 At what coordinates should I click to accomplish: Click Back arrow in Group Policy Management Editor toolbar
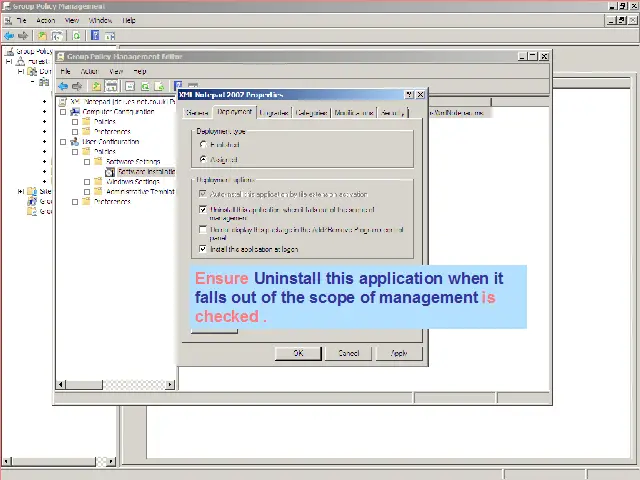point(65,86)
